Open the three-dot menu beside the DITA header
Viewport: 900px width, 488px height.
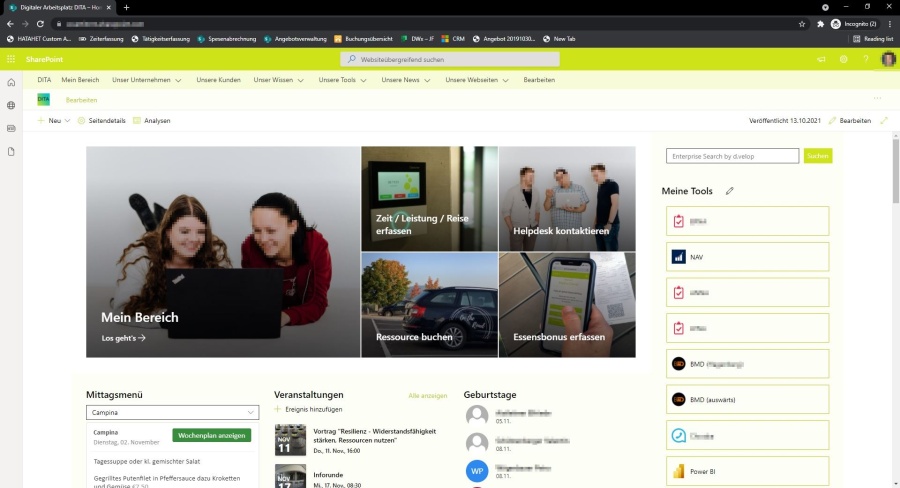[x=877, y=99]
